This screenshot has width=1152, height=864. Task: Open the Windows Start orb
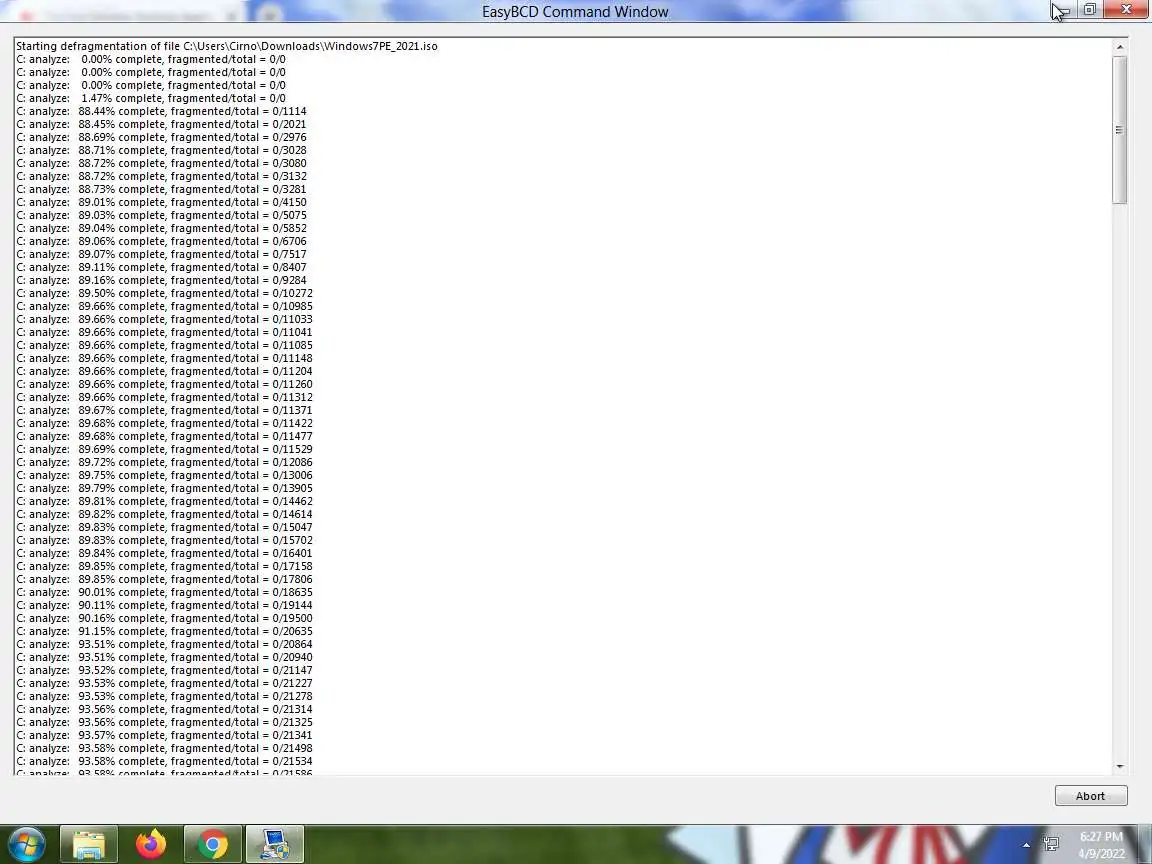[x=27, y=844]
